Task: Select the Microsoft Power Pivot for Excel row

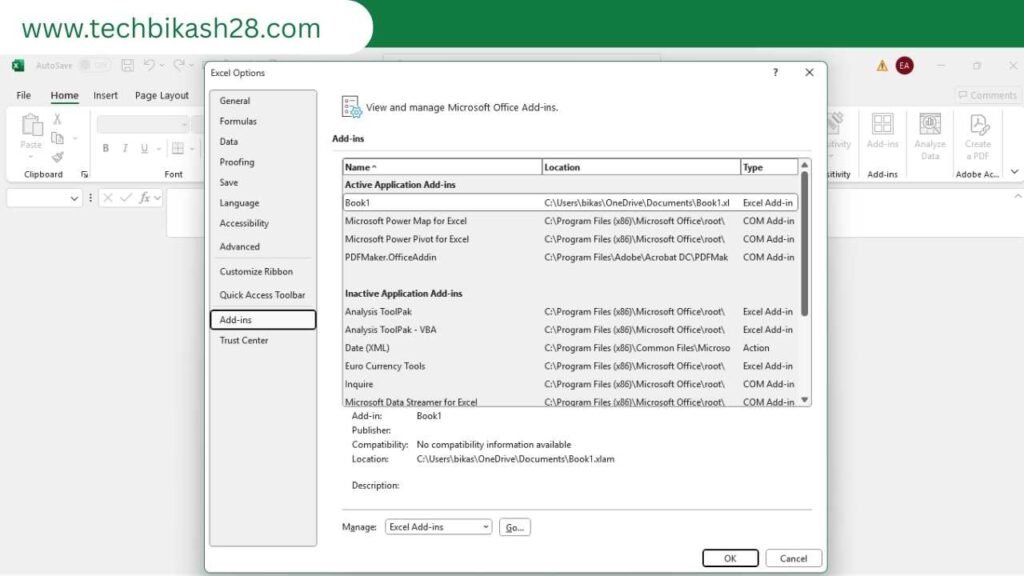Action: pyautogui.click(x=570, y=240)
